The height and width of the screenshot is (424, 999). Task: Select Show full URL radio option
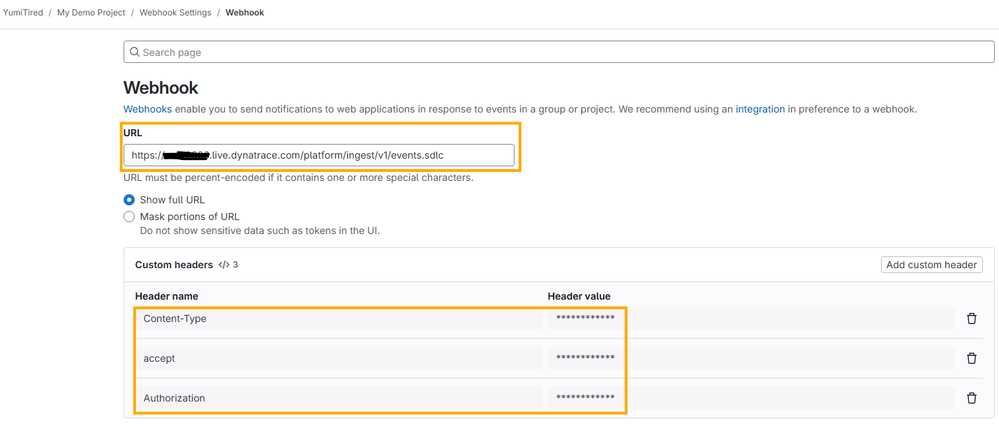129,200
